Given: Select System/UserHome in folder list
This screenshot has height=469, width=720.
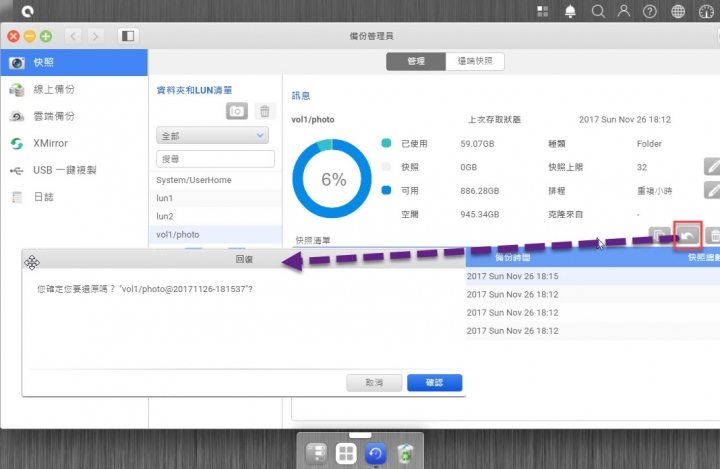Looking at the screenshot, I should point(215,180).
